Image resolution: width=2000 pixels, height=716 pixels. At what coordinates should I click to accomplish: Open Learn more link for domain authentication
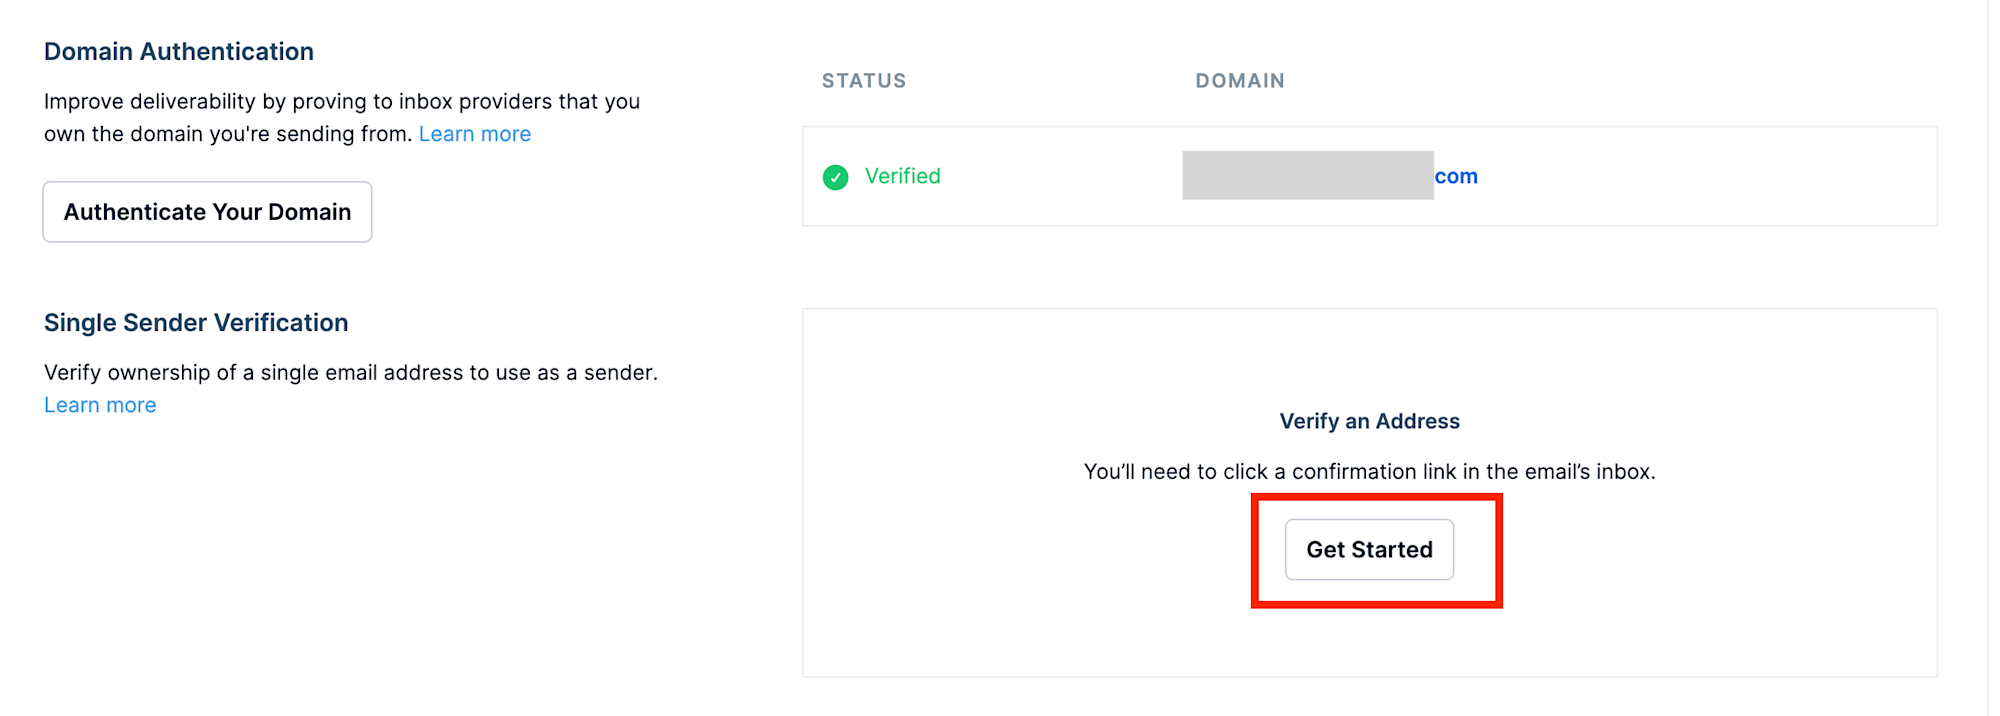tap(474, 134)
